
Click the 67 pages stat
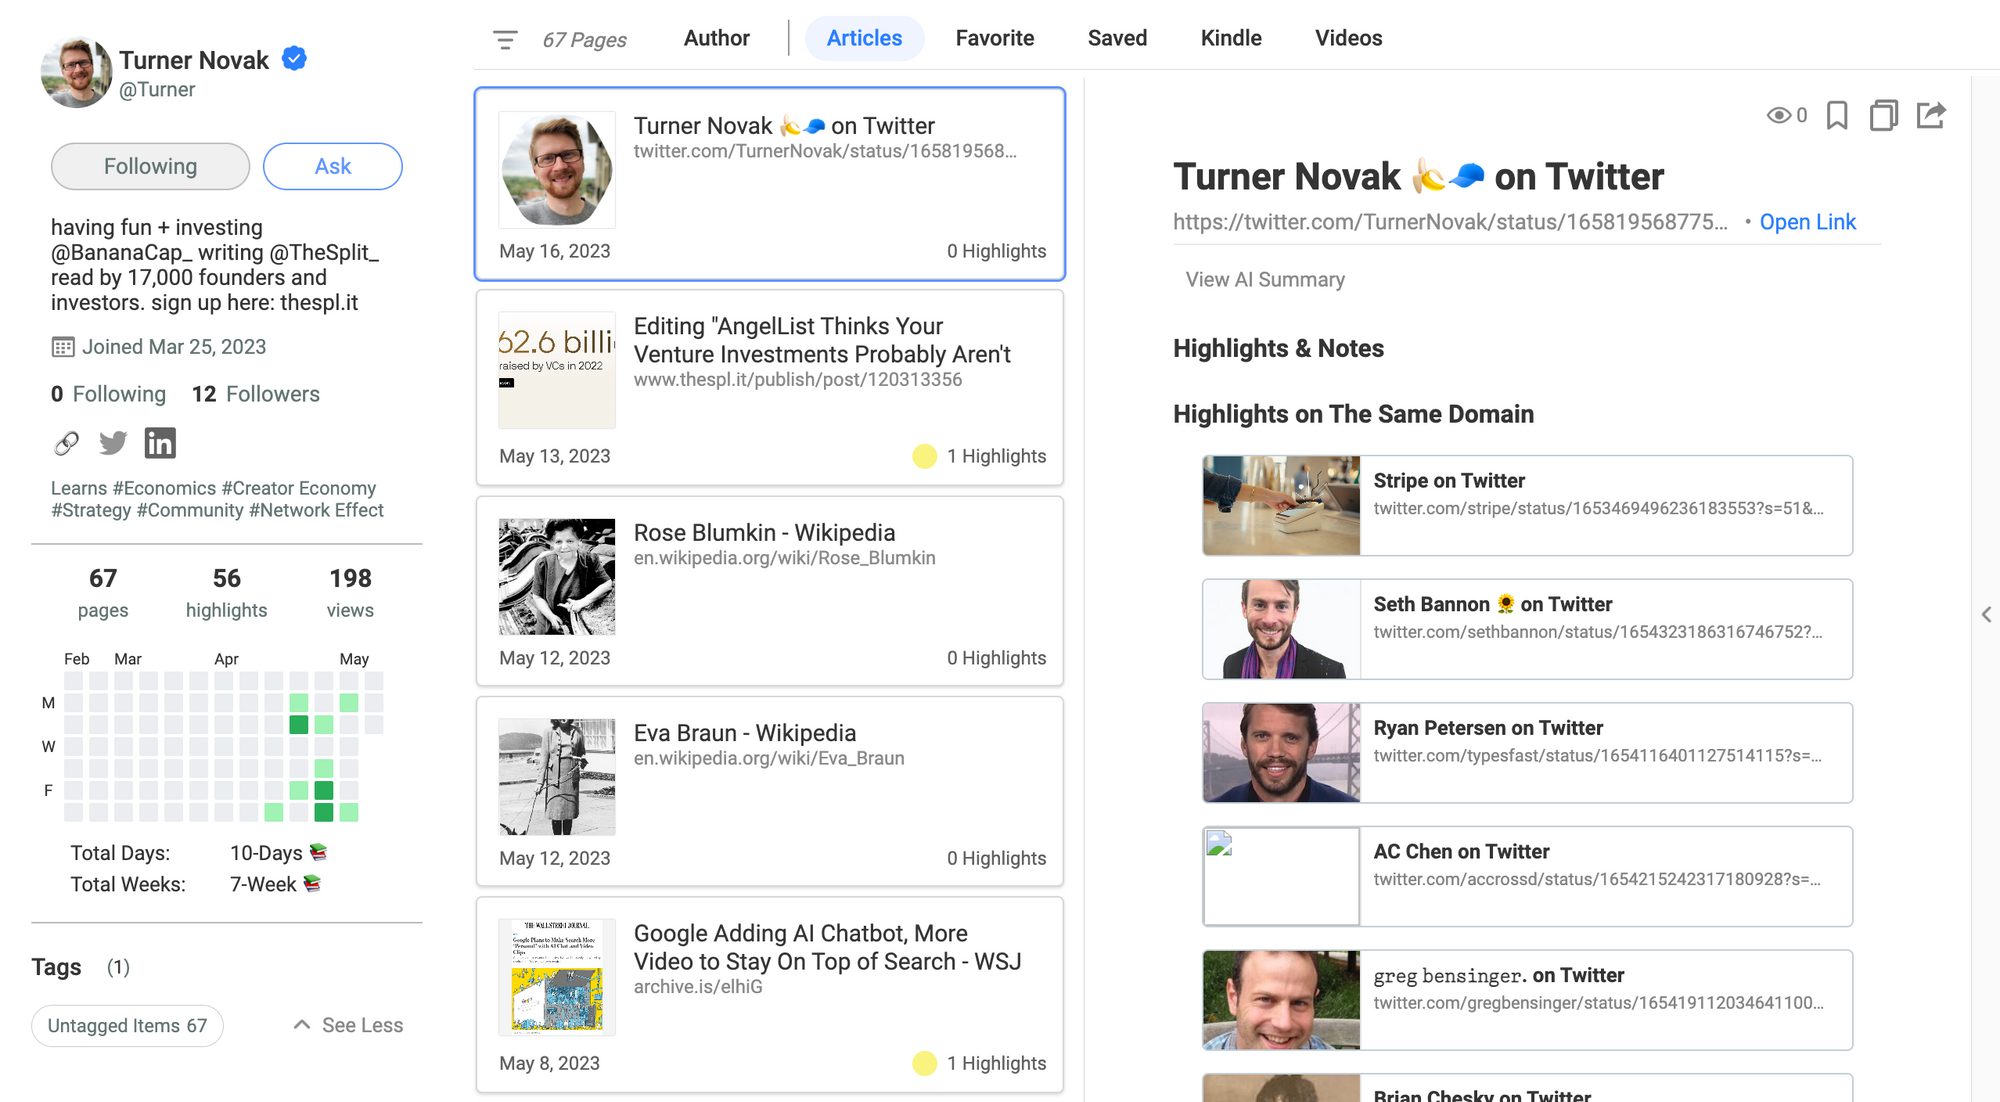[103, 593]
